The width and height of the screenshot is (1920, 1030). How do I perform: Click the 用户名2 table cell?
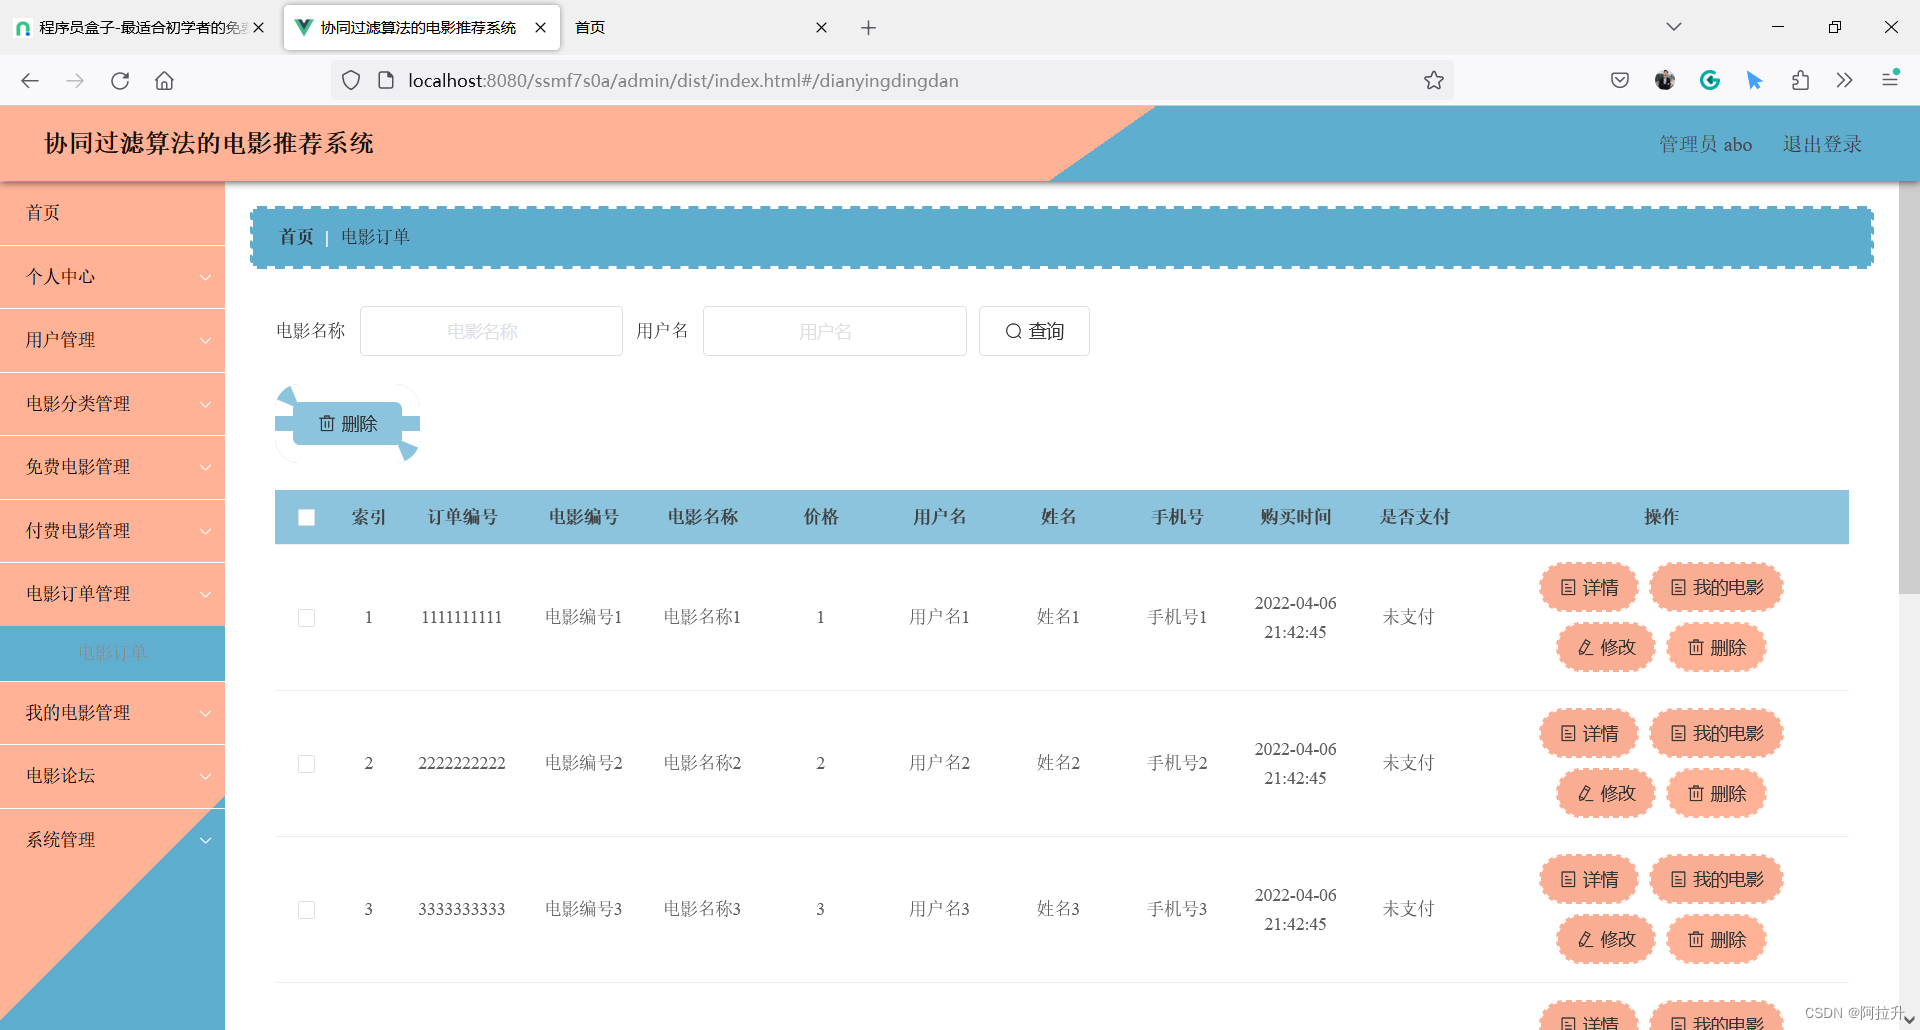(939, 763)
